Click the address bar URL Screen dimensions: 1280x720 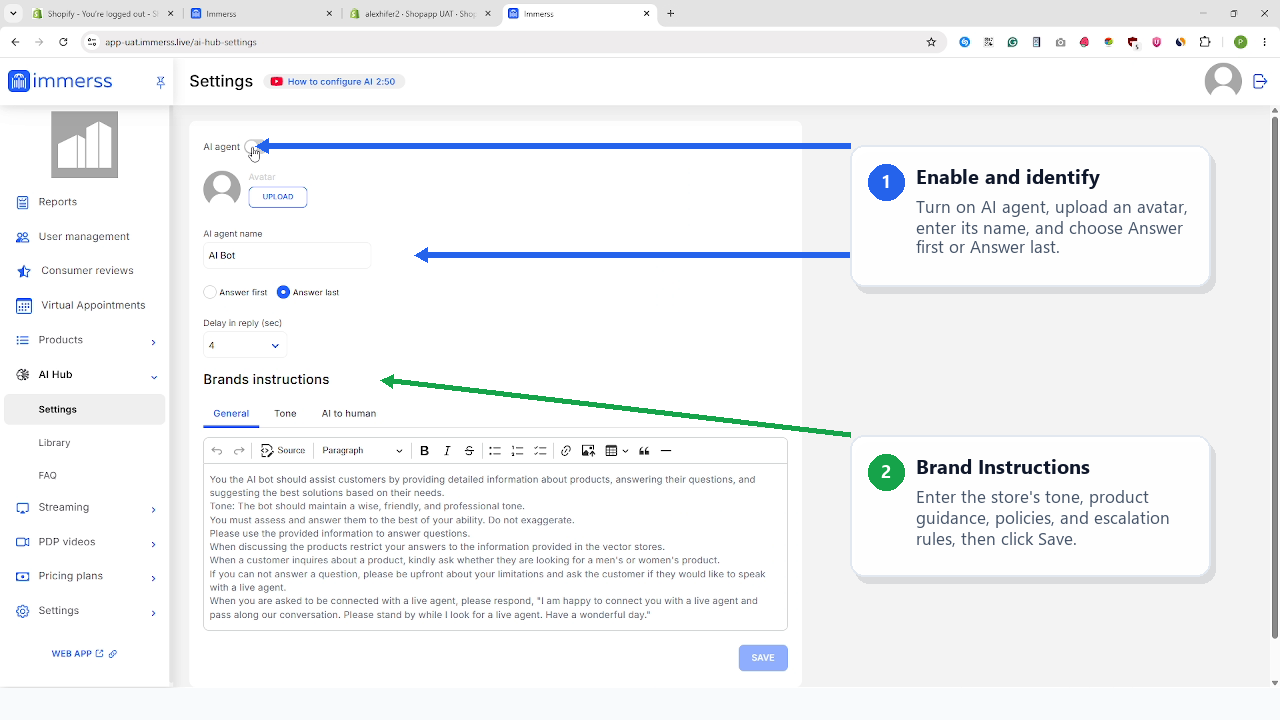tap(180, 43)
